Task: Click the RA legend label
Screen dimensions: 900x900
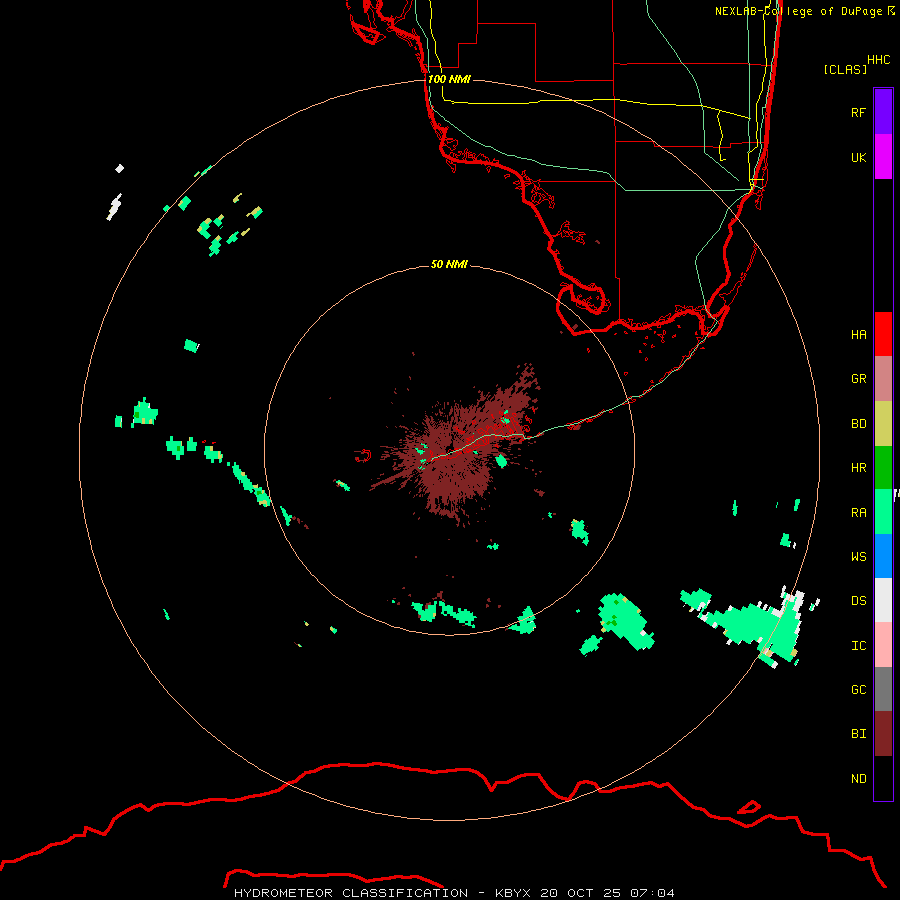Action: pos(858,513)
